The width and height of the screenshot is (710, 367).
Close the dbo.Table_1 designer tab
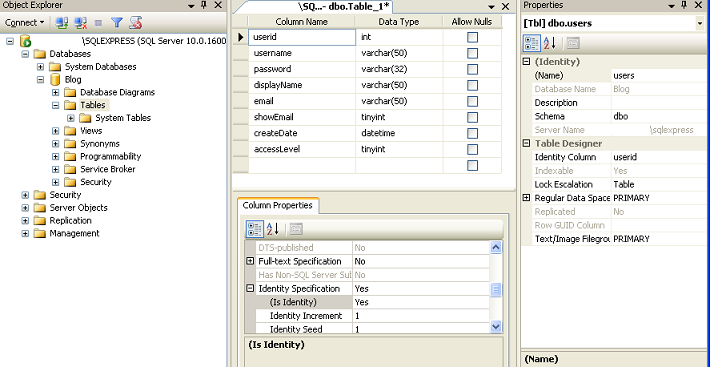tap(505, 6)
